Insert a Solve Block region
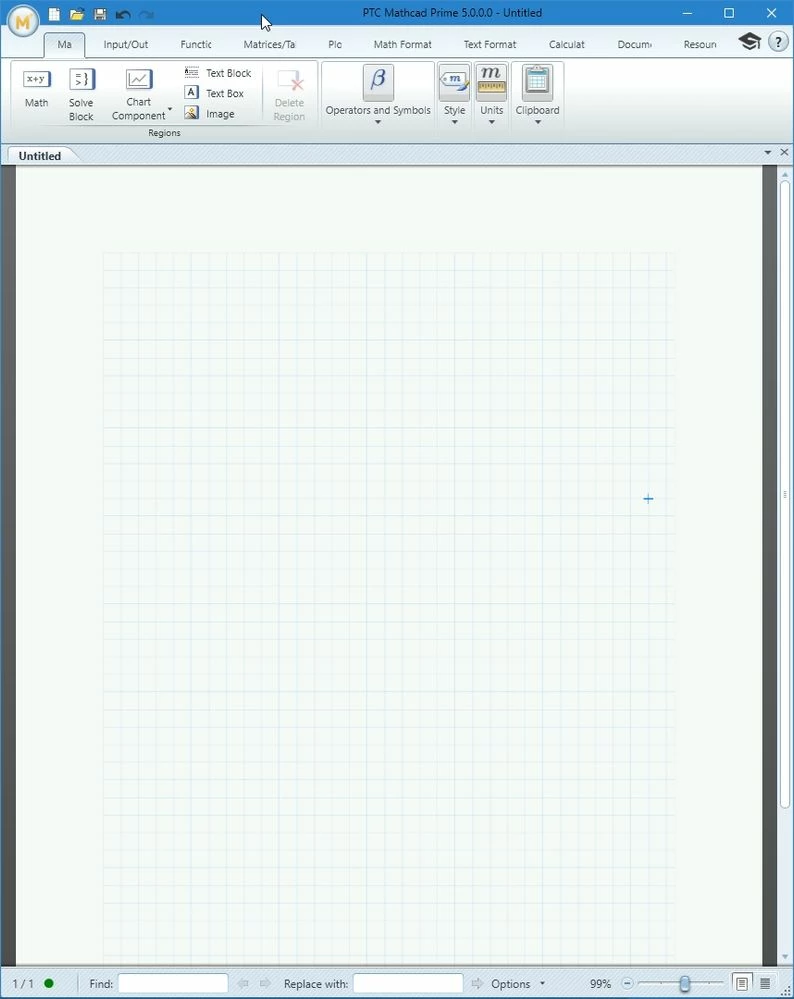794x999 pixels. pos(81,95)
